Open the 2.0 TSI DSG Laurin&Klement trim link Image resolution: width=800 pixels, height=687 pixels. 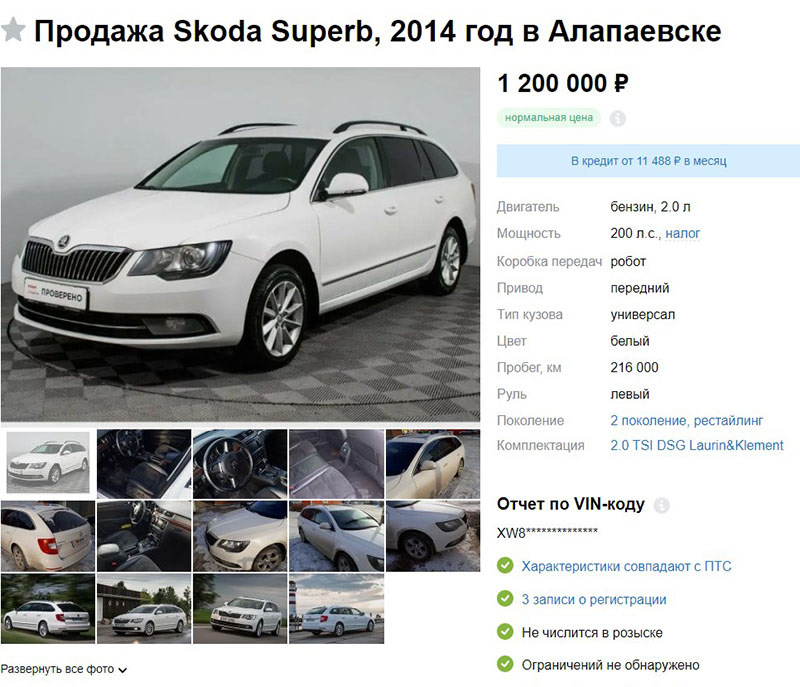tap(696, 445)
